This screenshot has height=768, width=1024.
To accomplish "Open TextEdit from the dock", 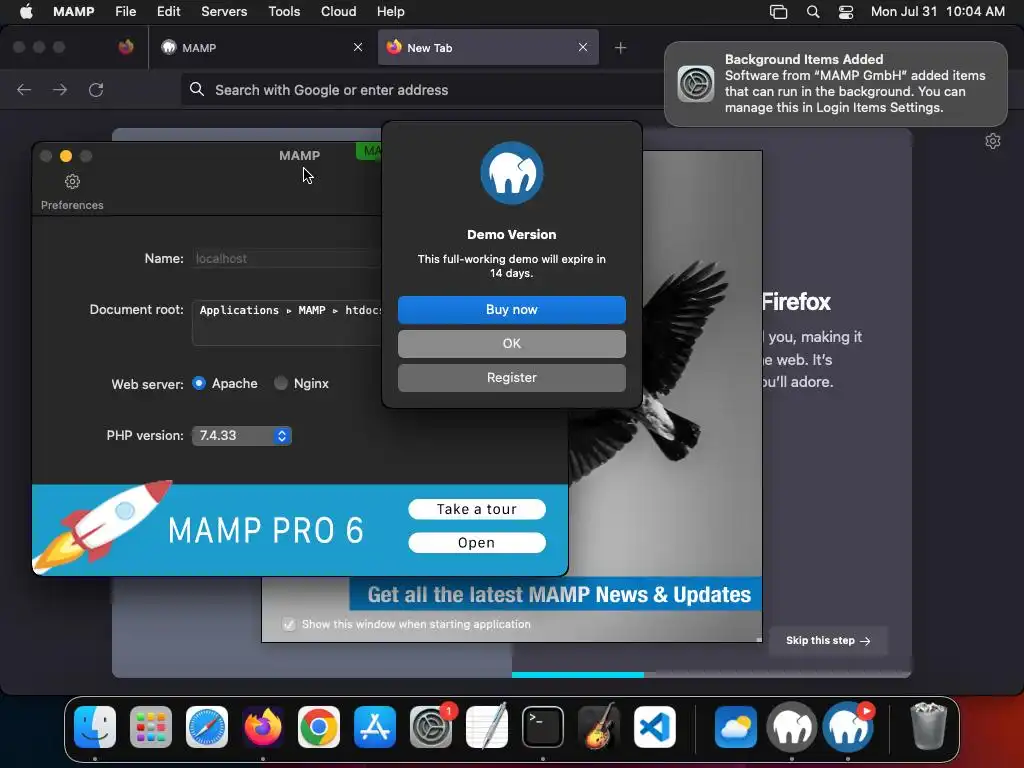I will [x=487, y=727].
